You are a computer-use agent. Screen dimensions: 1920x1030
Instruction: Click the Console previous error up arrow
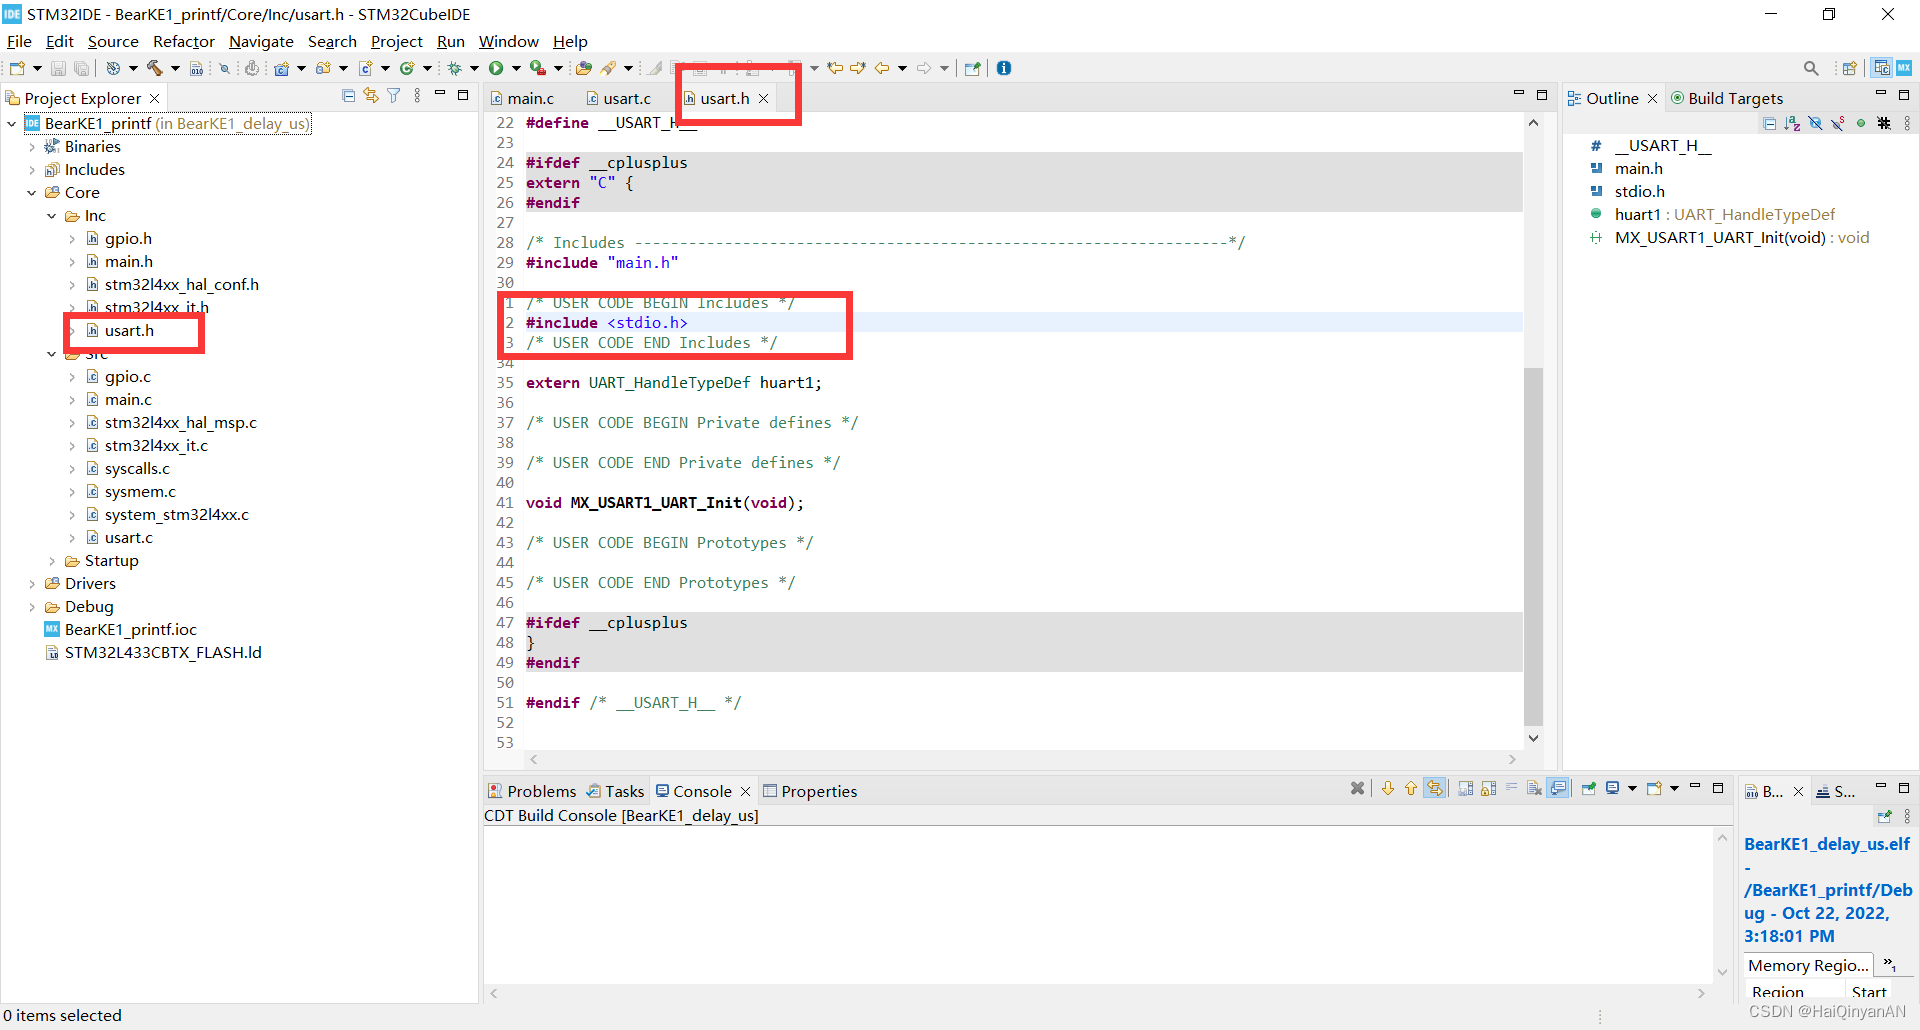pyautogui.click(x=1411, y=788)
